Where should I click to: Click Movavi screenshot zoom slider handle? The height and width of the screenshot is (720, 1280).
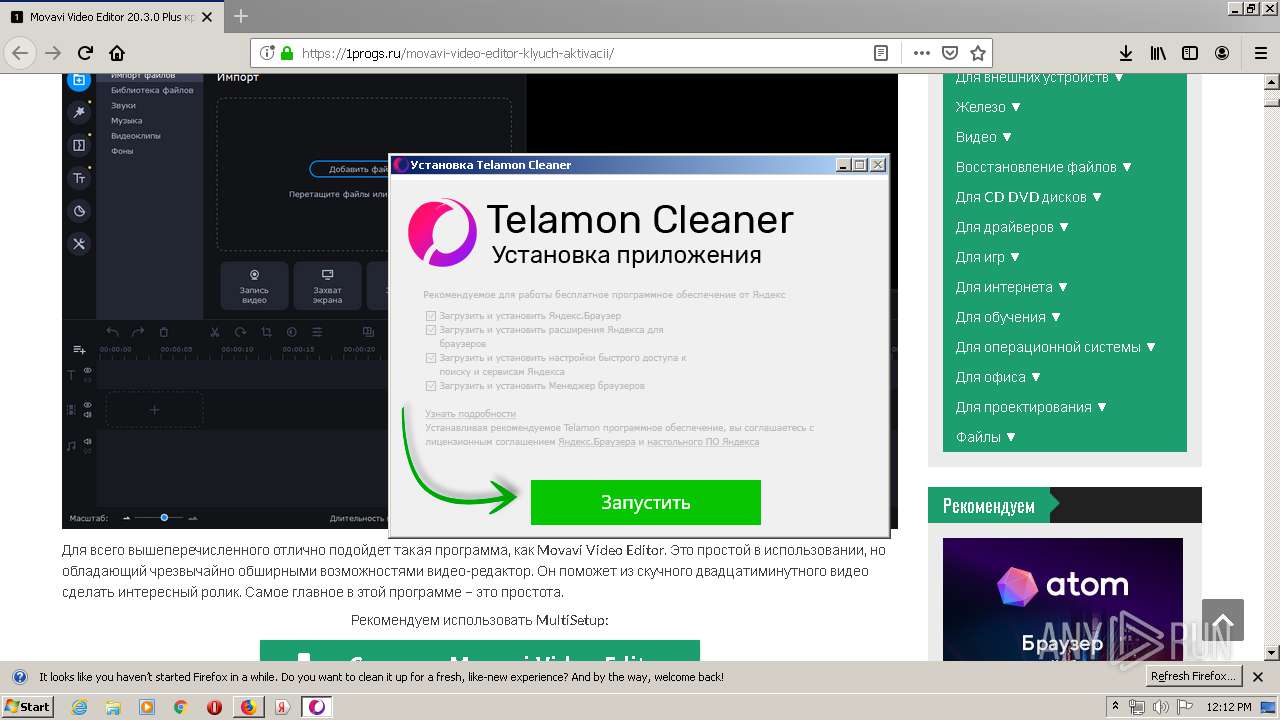point(164,517)
